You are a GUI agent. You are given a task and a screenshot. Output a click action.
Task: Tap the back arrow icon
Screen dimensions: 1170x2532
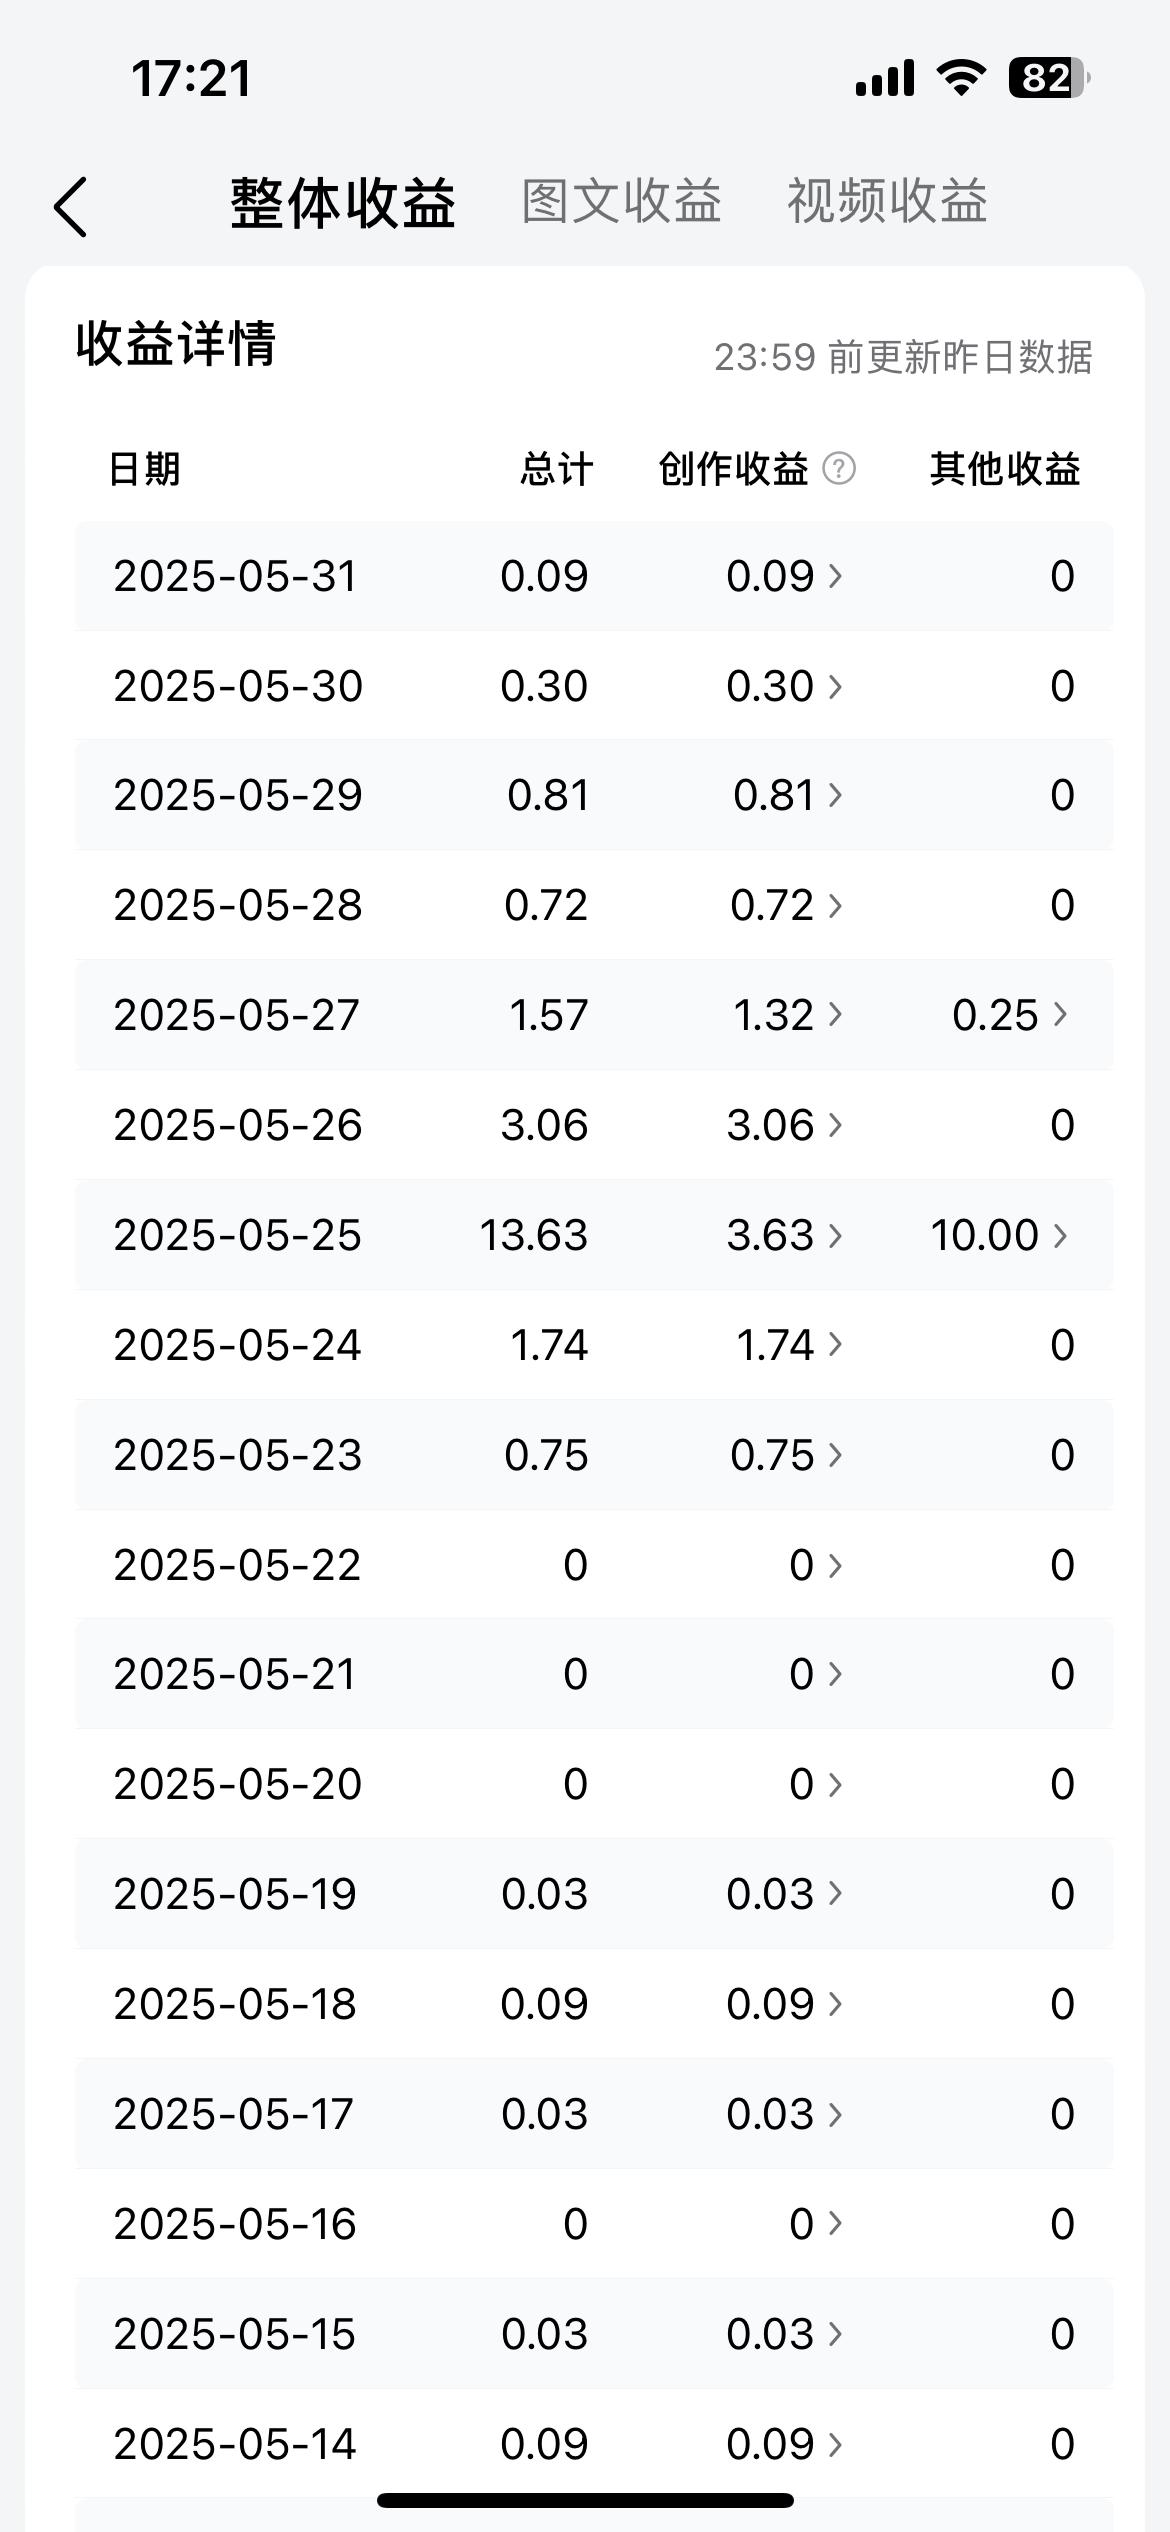[x=70, y=207]
